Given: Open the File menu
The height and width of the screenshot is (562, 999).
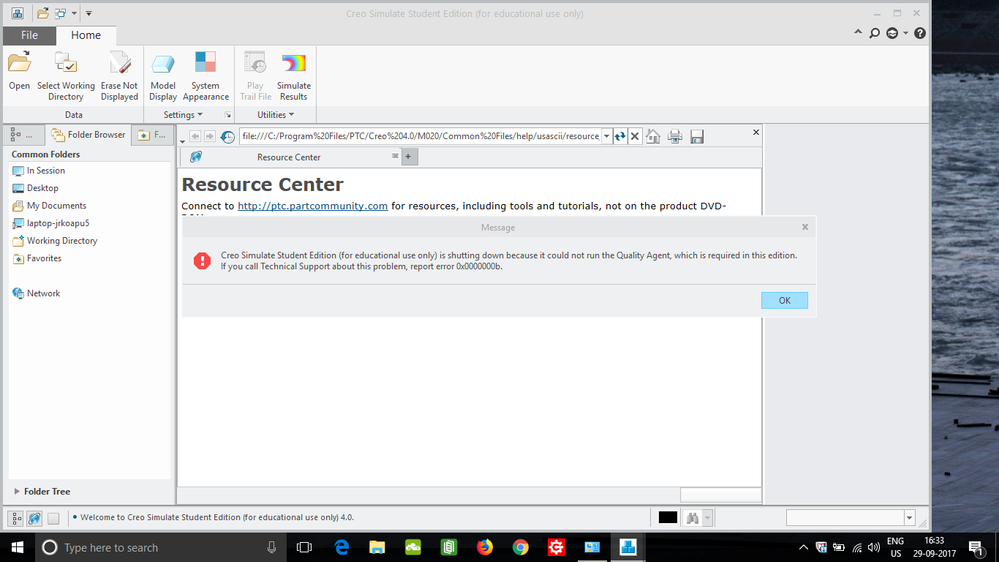Looking at the screenshot, I should point(29,35).
